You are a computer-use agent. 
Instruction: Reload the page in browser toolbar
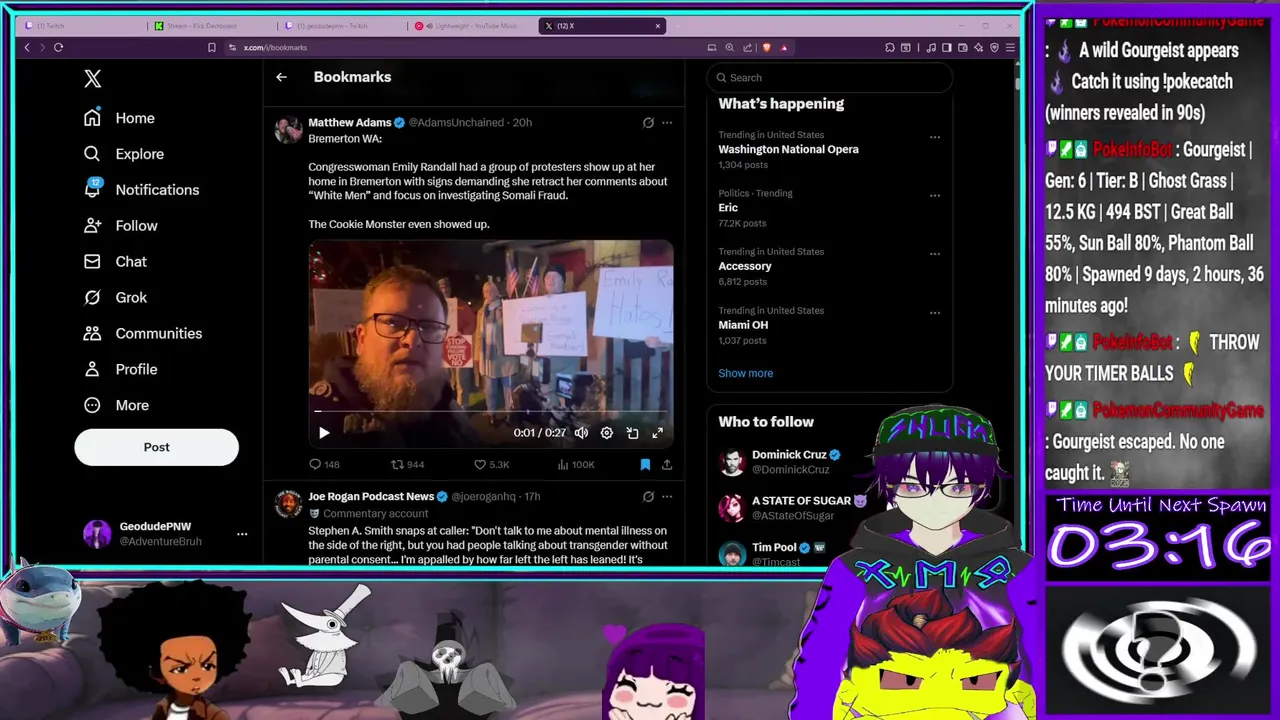tap(58, 47)
